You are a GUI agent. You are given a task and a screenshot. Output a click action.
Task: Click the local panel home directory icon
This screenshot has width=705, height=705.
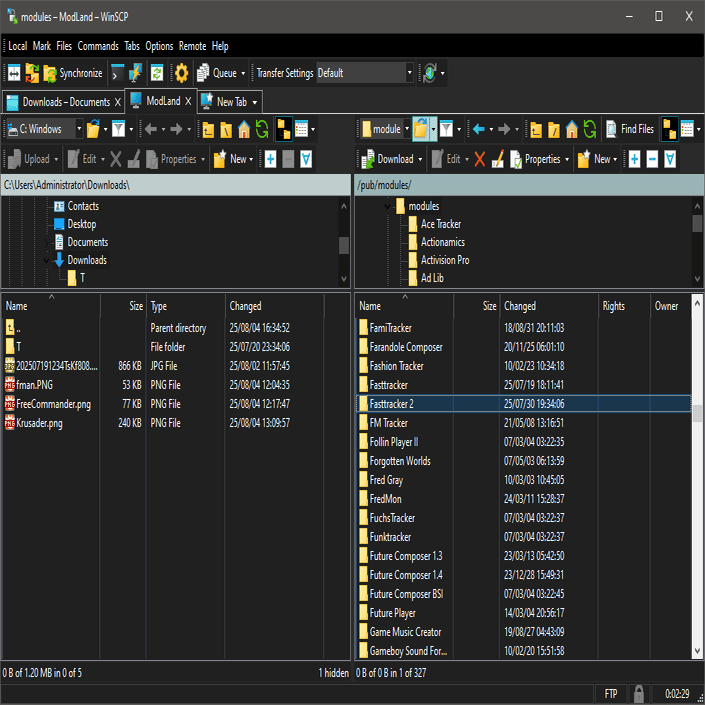[x=244, y=129]
